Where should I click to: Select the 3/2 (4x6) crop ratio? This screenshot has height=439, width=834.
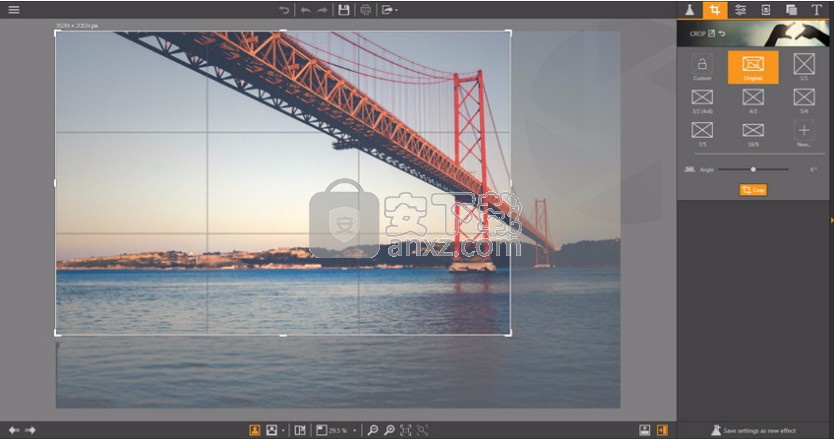click(x=702, y=101)
